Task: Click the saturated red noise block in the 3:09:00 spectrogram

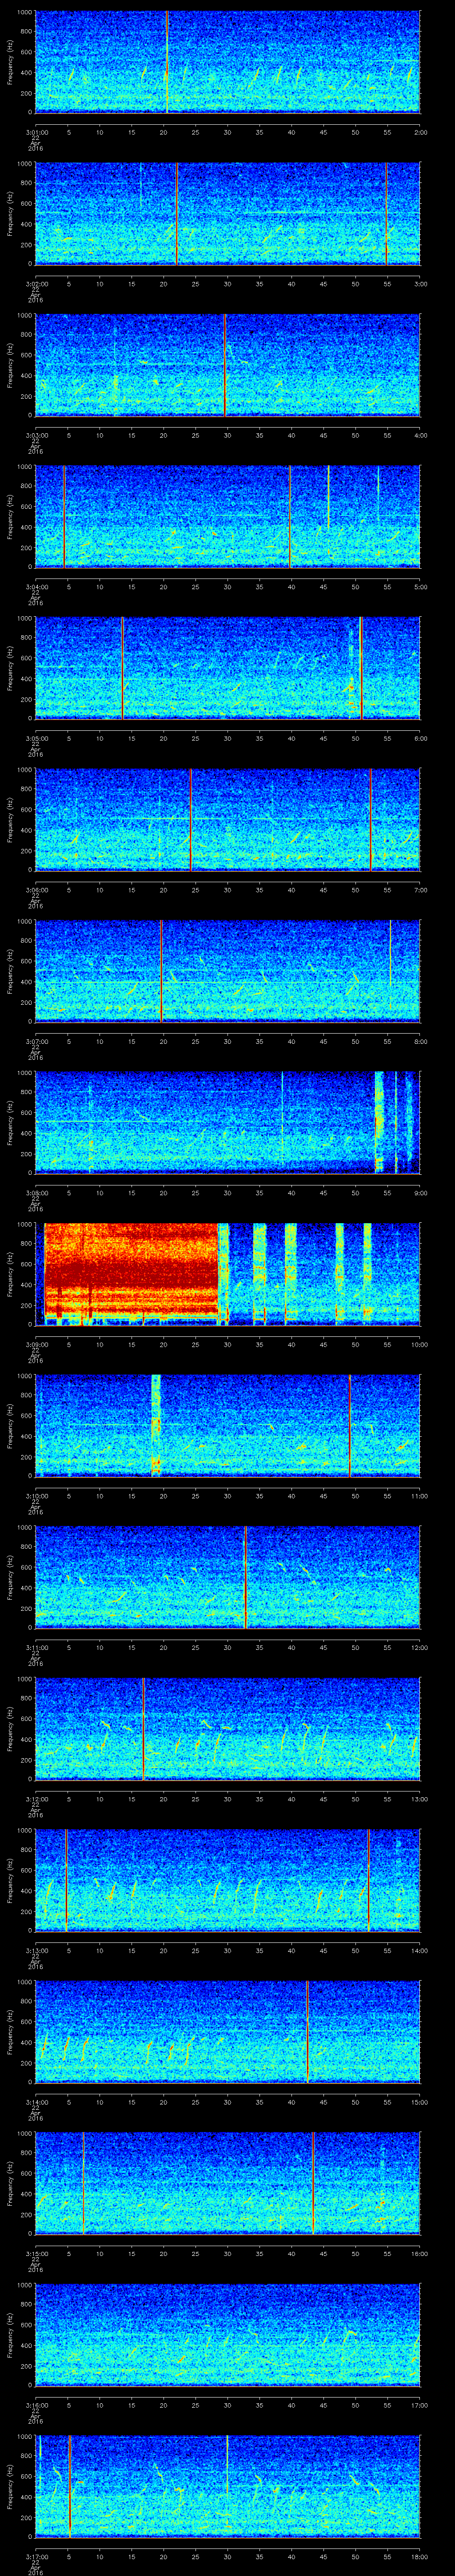Action: (x=131, y=1270)
